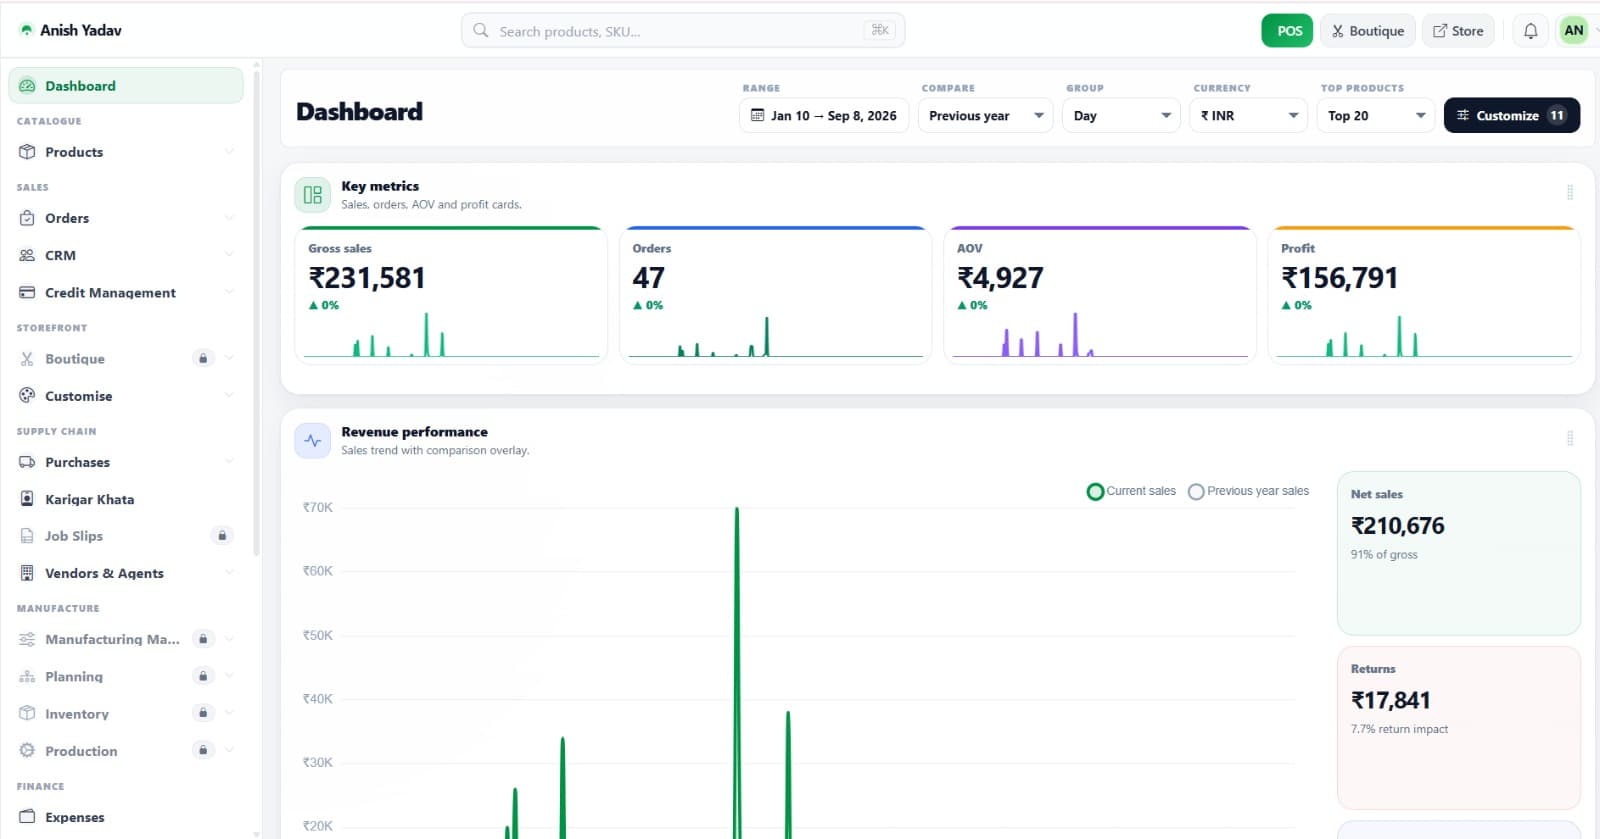This screenshot has width=1600, height=839.
Task: Click the Inventory cube icon
Action: pyautogui.click(x=27, y=714)
